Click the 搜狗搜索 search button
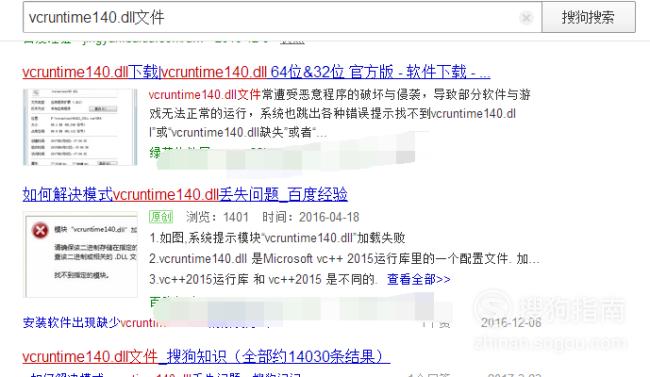The height and width of the screenshot is (377, 650). (x=588, y=17)
